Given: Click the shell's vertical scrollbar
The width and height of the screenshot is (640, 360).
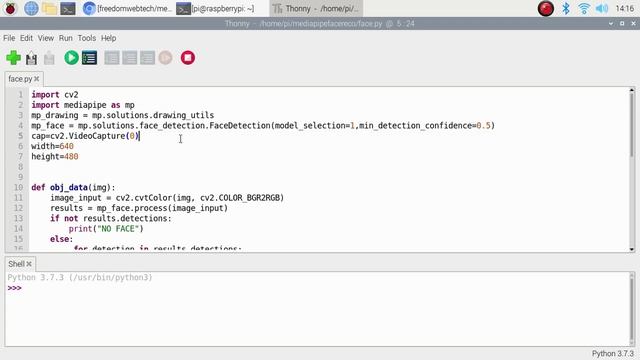Looking at the screenshot, I should click(x=631, y=309).
